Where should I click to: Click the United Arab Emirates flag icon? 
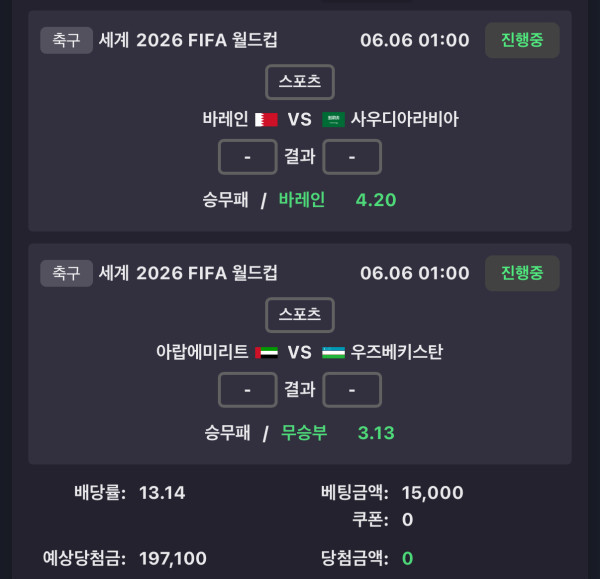pos(266,352)
